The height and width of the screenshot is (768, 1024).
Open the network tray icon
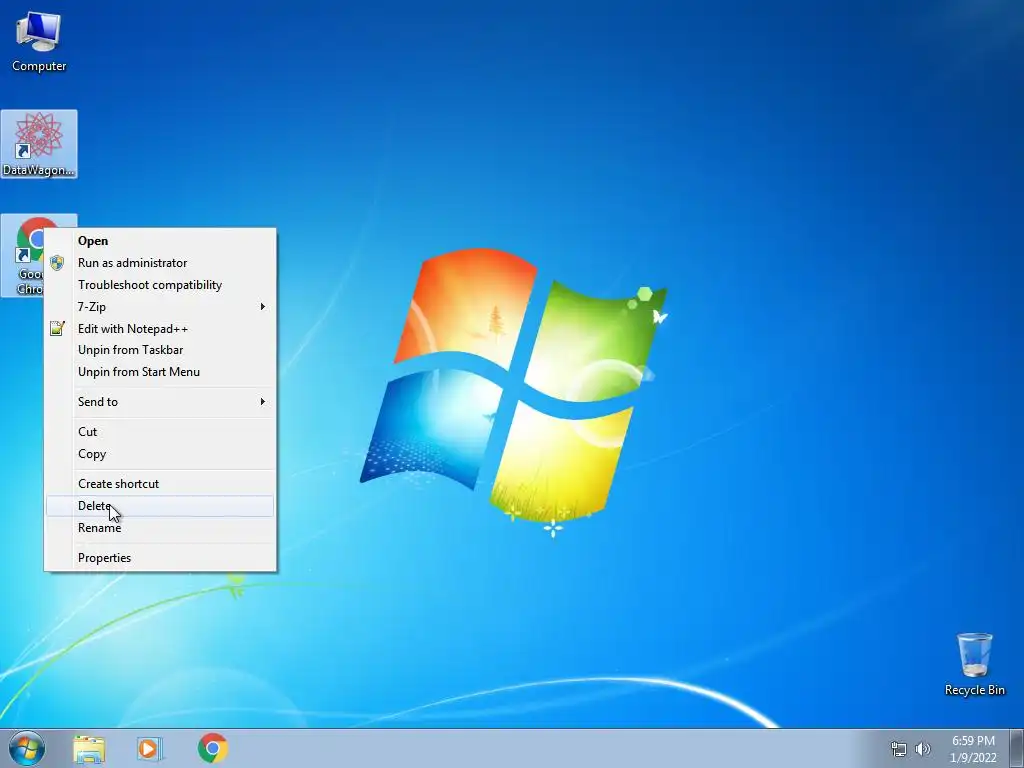[x=899, y=749]
